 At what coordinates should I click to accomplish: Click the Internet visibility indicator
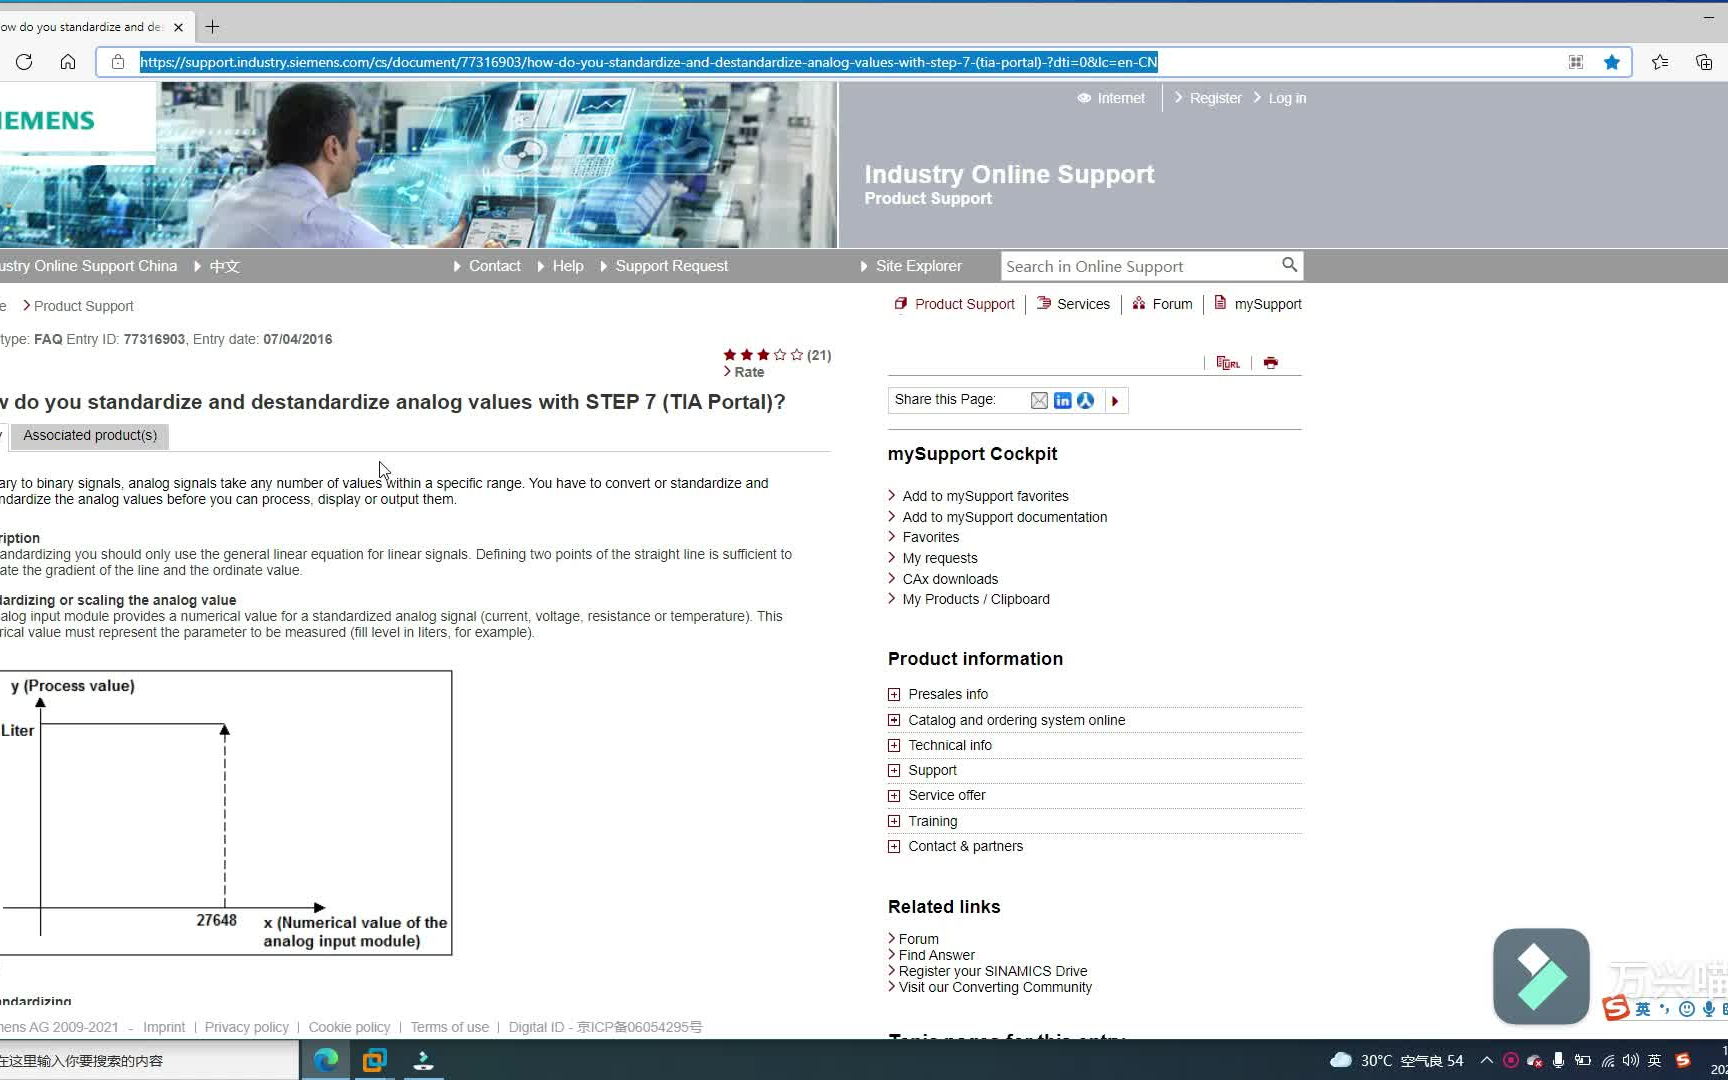[1111, 98]
